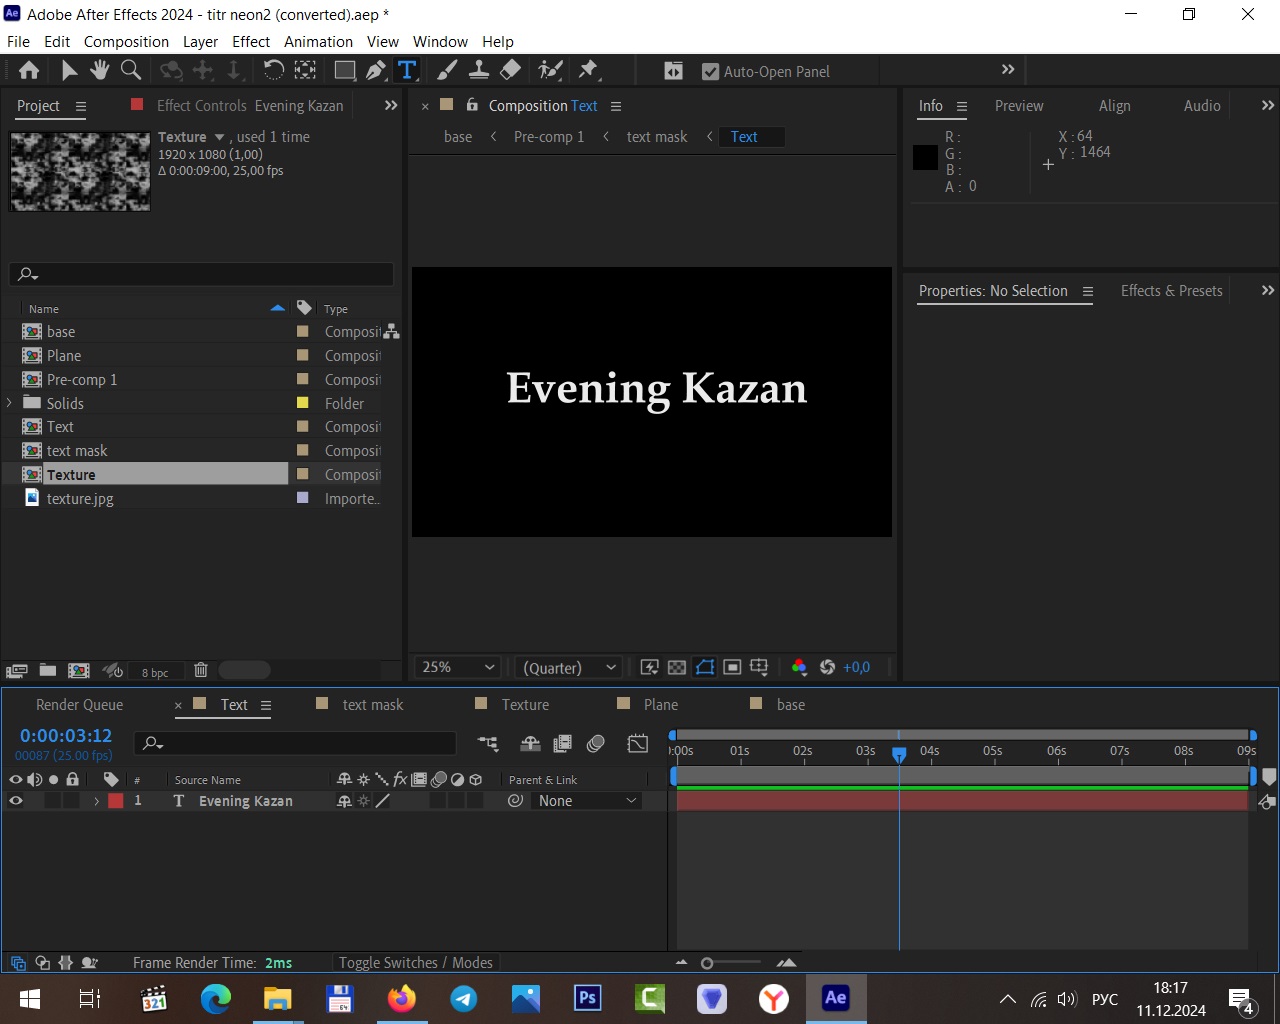Image resolution: width=1280 pixels, height=1024 pixels.
Task: Click the trash icon in Project panel
Action: [x=200, y=670]
